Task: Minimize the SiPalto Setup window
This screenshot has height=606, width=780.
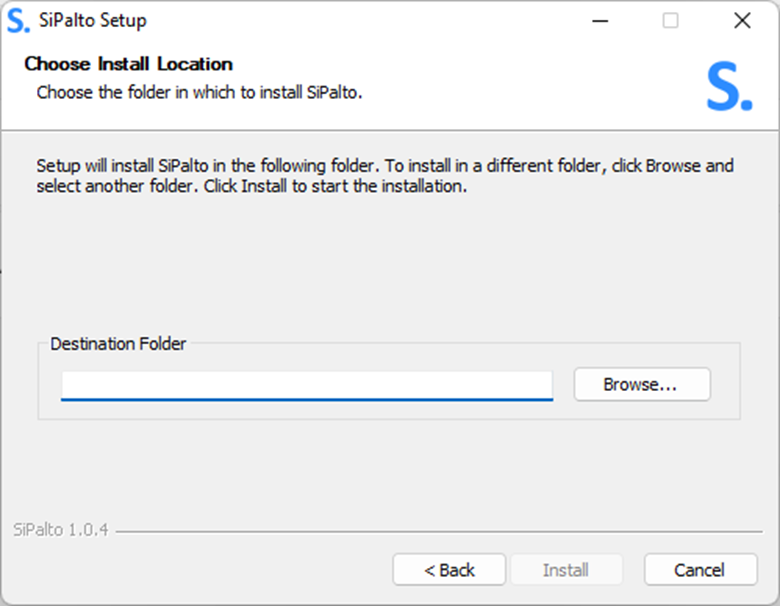Action: click(x=600, y=21)
